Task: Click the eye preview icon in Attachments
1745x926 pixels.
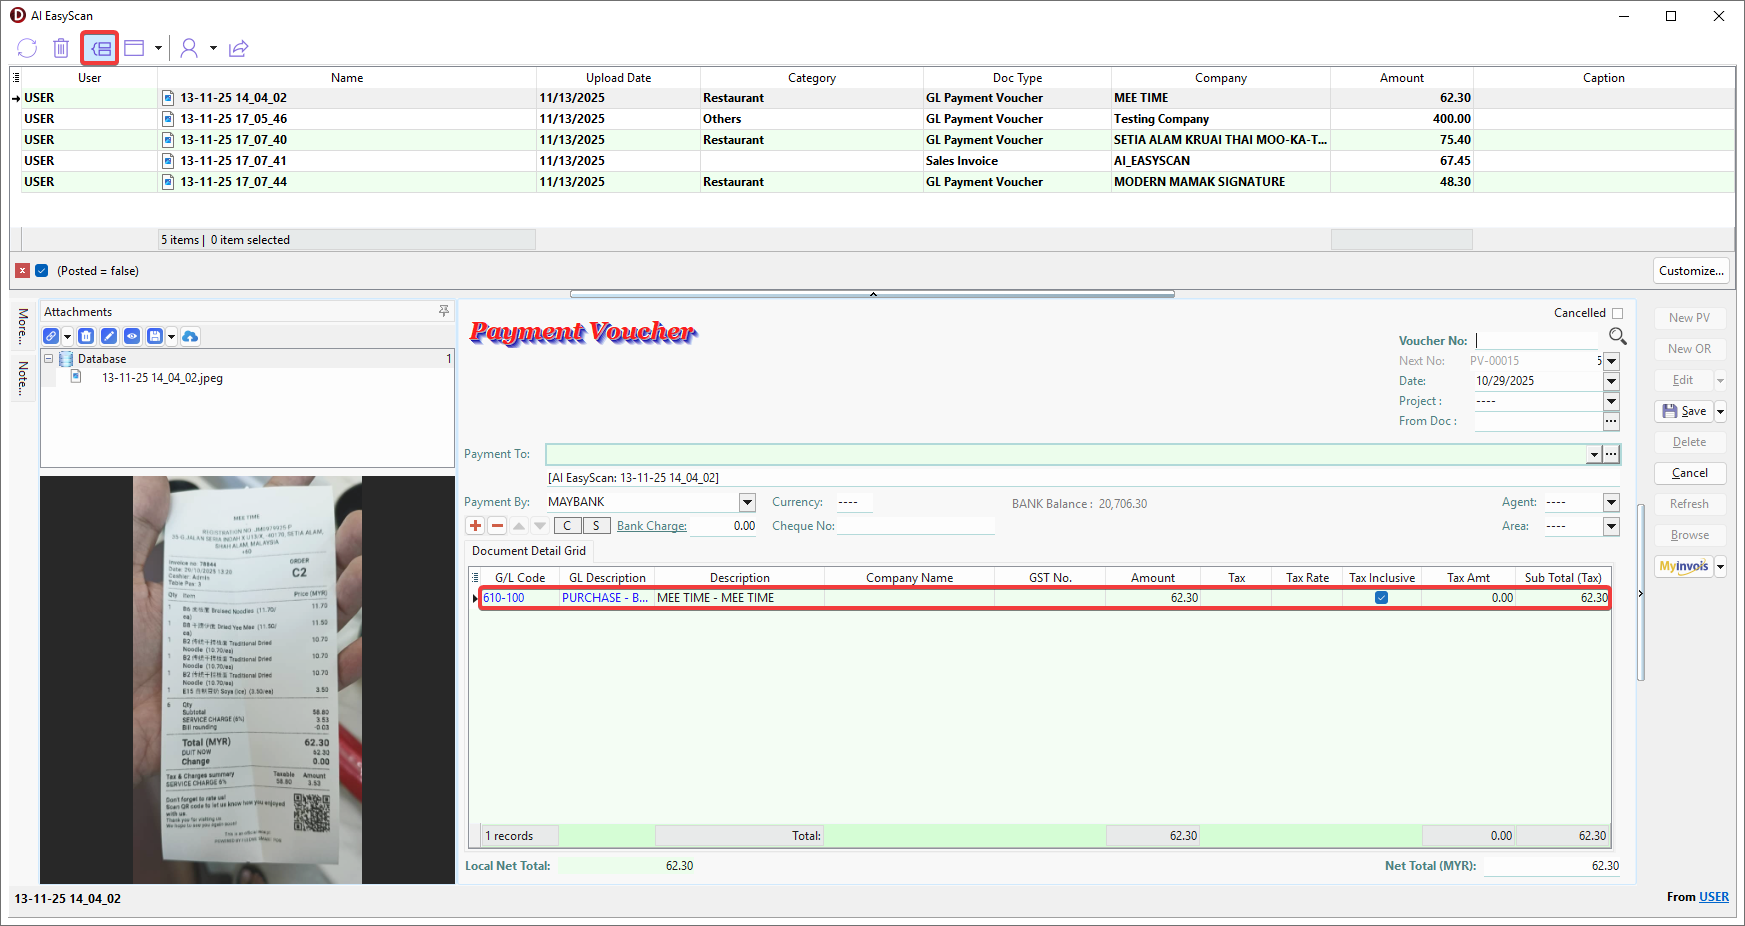Action: click(132, 336)
